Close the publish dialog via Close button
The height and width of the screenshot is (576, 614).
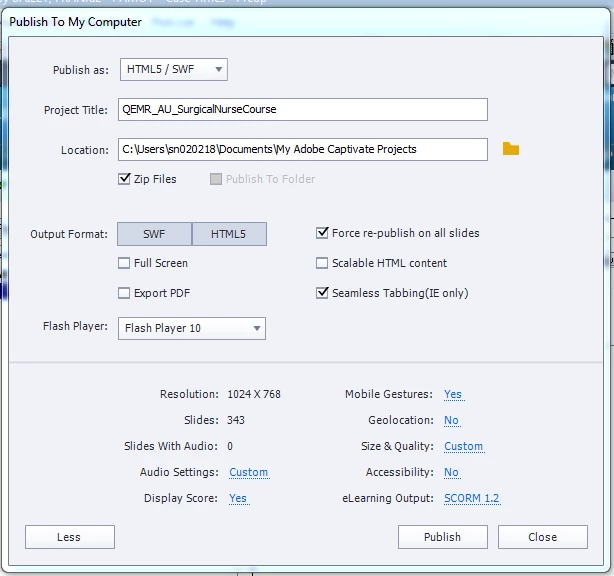tap(542, 537)
